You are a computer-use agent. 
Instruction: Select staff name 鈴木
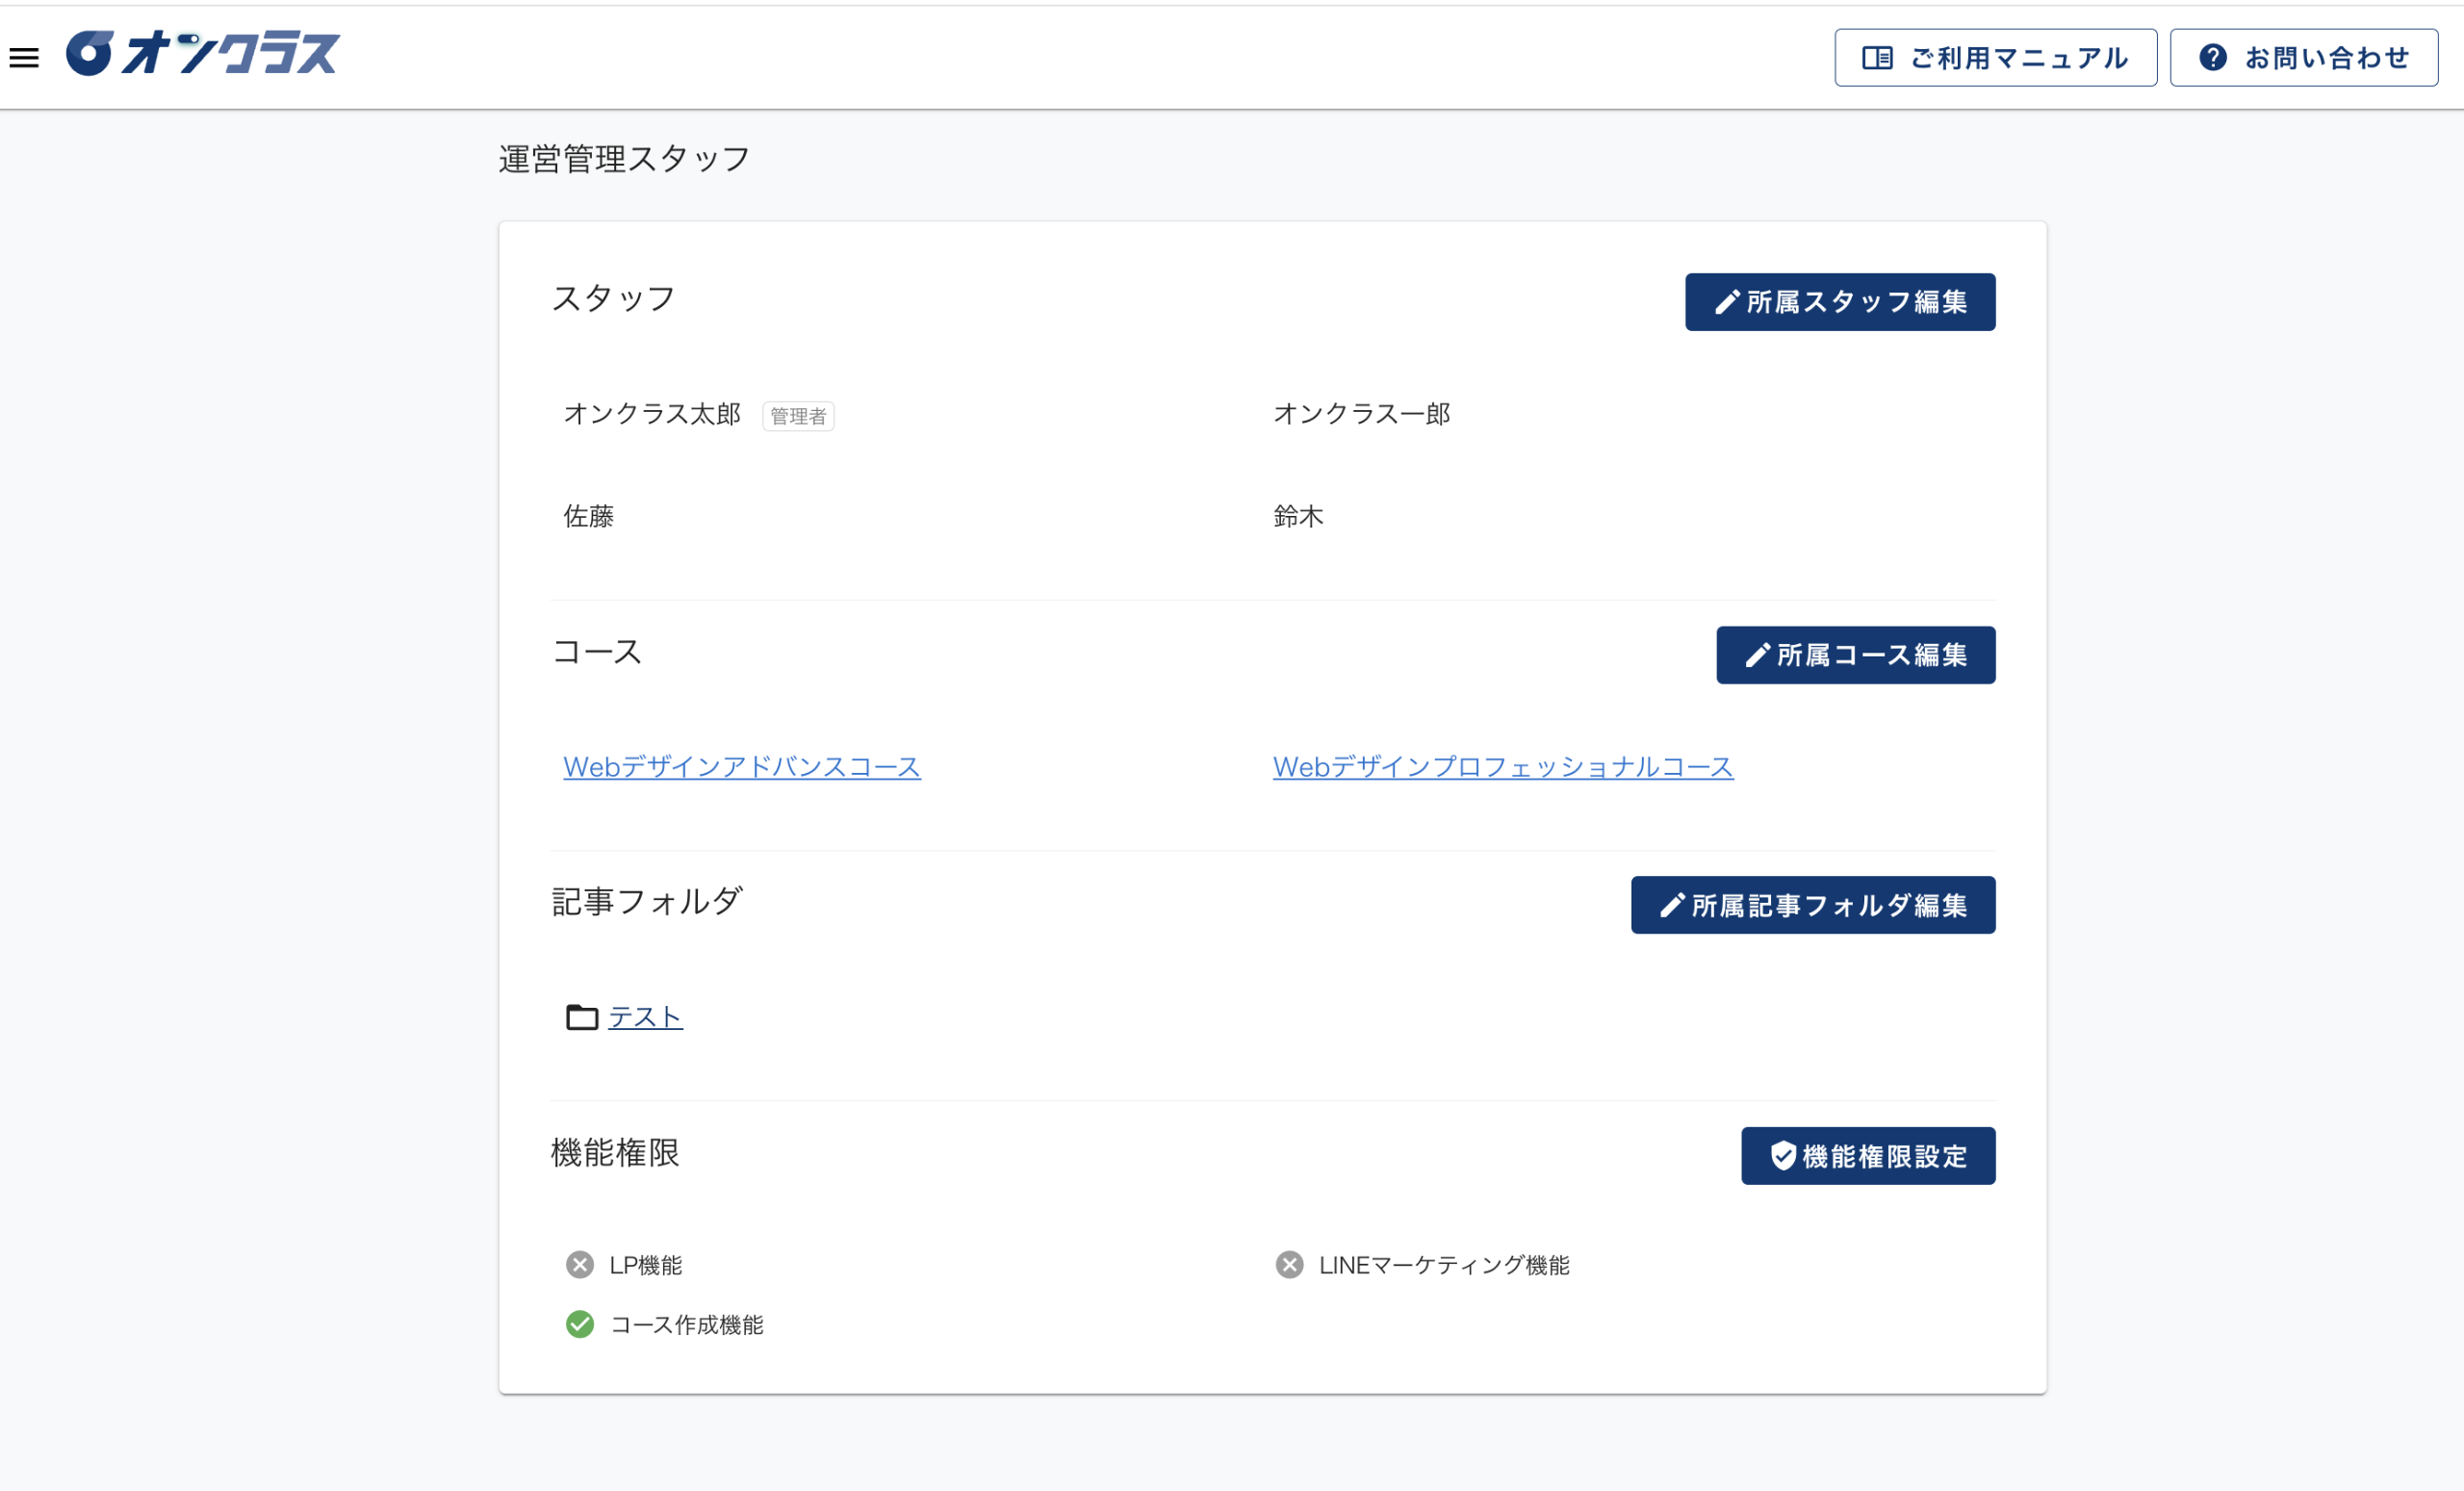[1298, 516]
